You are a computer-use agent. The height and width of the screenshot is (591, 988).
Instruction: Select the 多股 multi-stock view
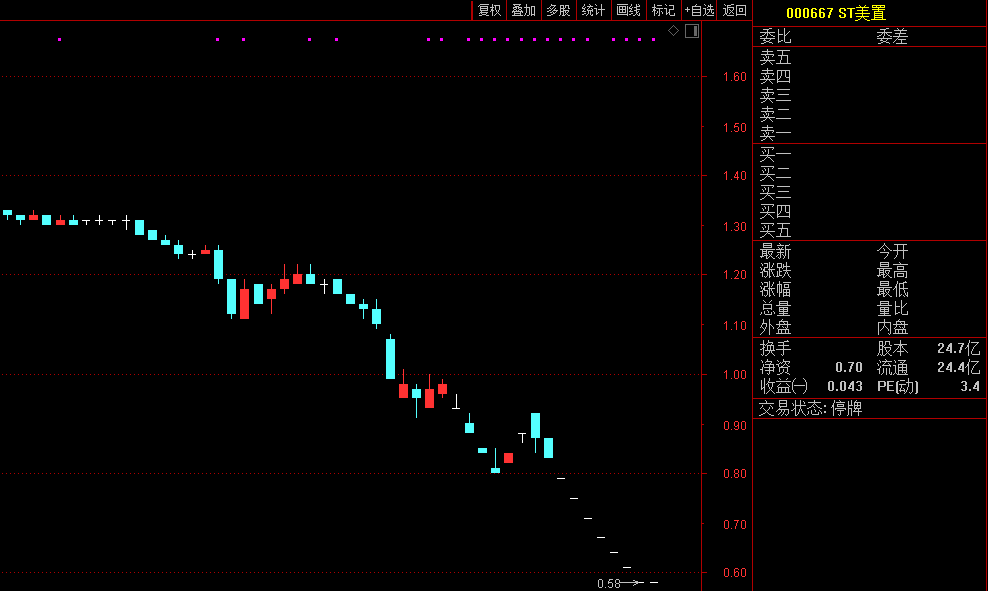[x=558, y=10]
